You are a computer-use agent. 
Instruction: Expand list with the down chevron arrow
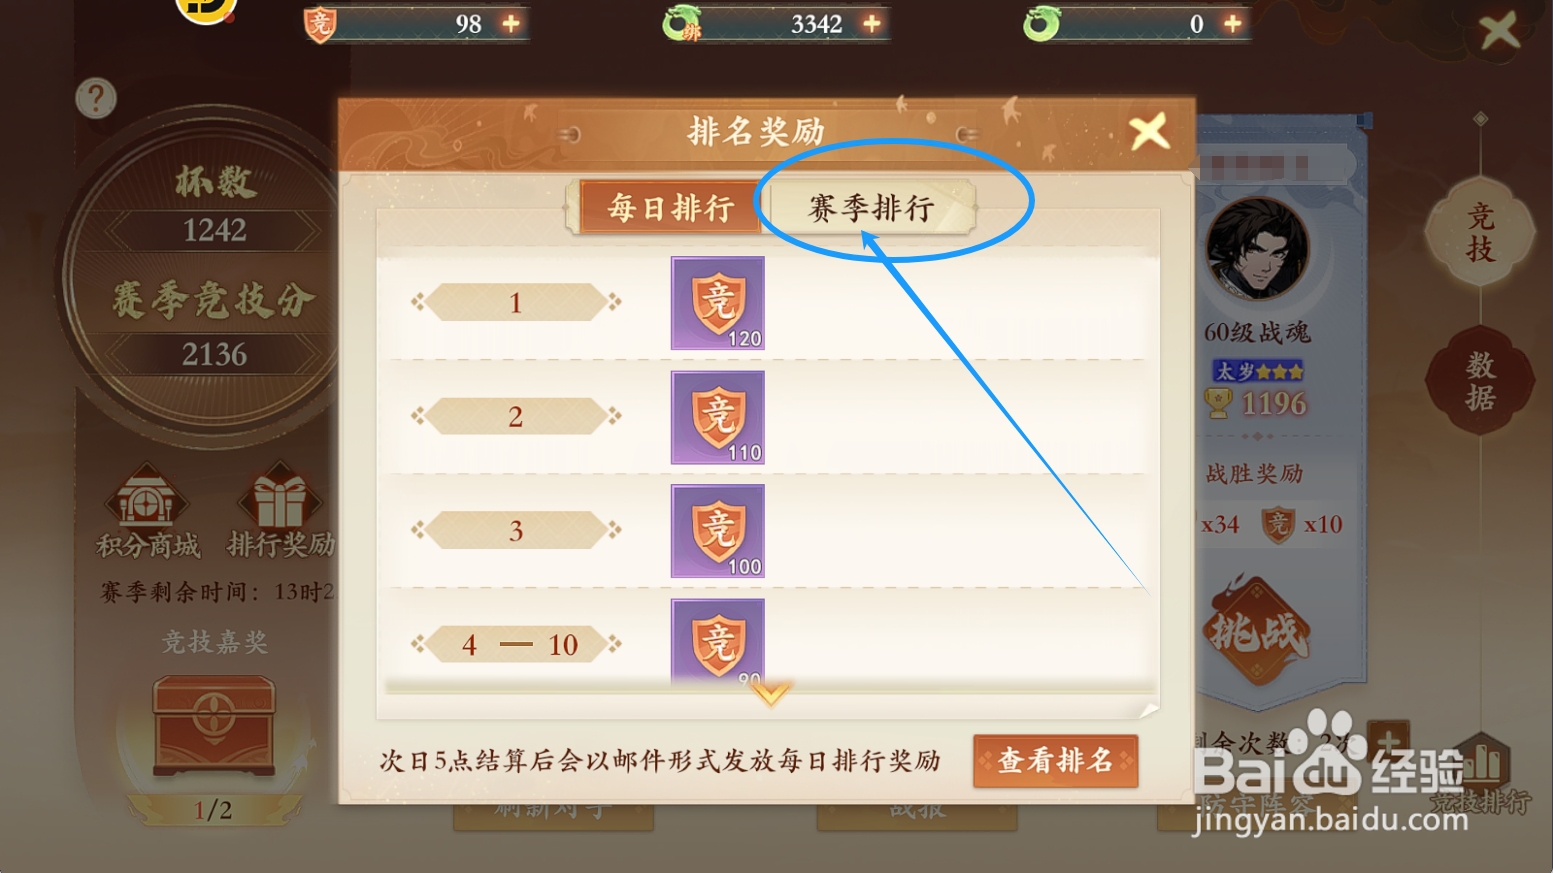pos(770,693)
